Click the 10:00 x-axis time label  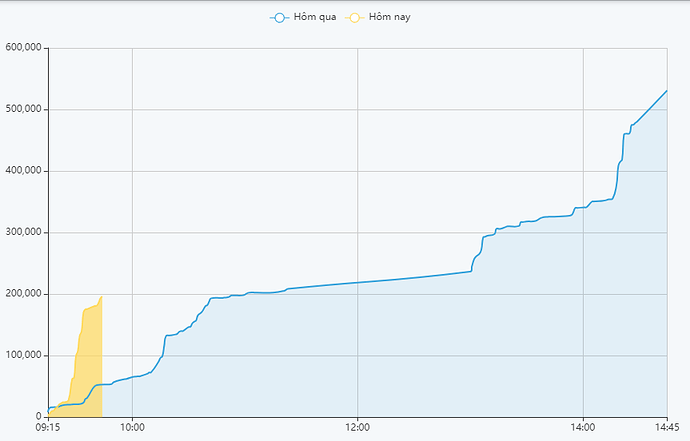(x=132, y=427)
